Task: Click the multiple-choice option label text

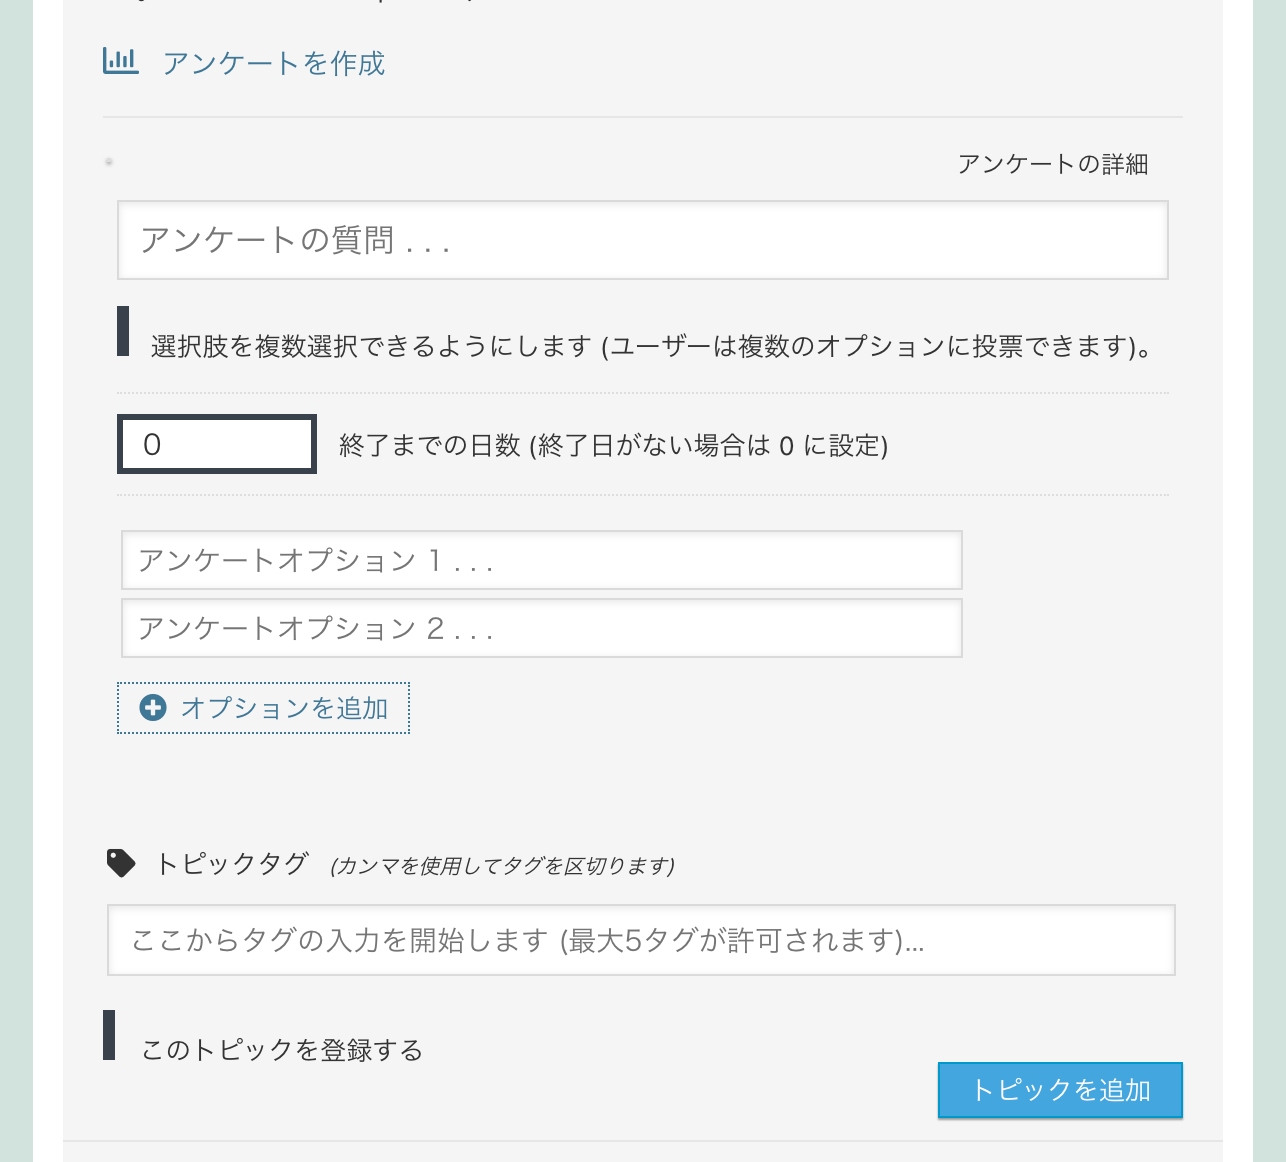Action: coord(652,347)
